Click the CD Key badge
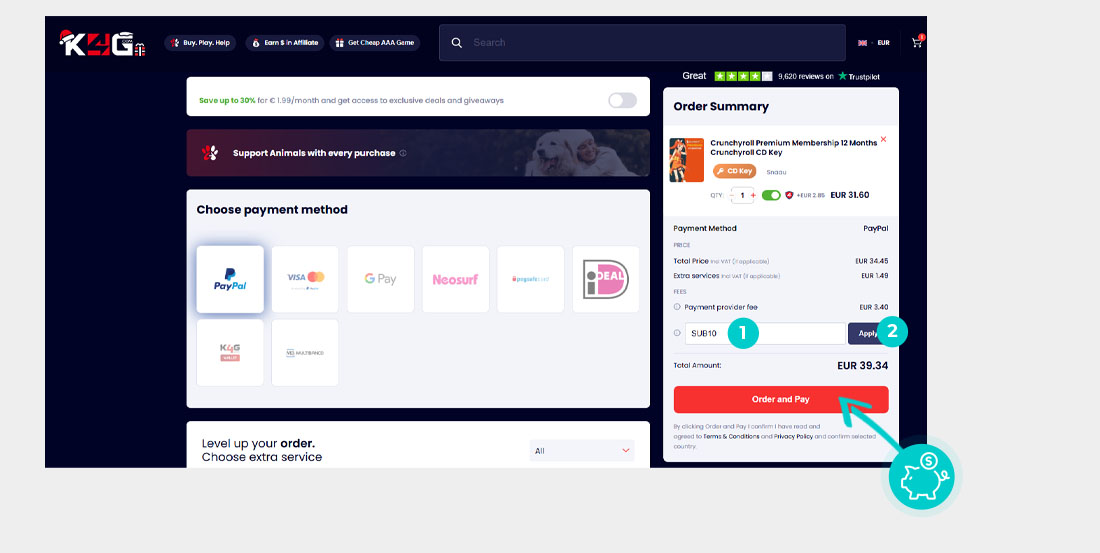This screenshot has height=553, width=1100. click(735, 171)
